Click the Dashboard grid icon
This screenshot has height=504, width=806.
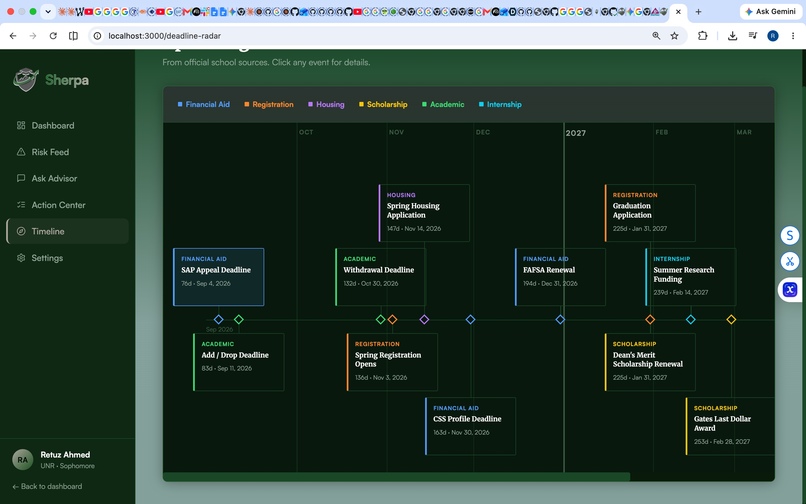coord(21,125)
